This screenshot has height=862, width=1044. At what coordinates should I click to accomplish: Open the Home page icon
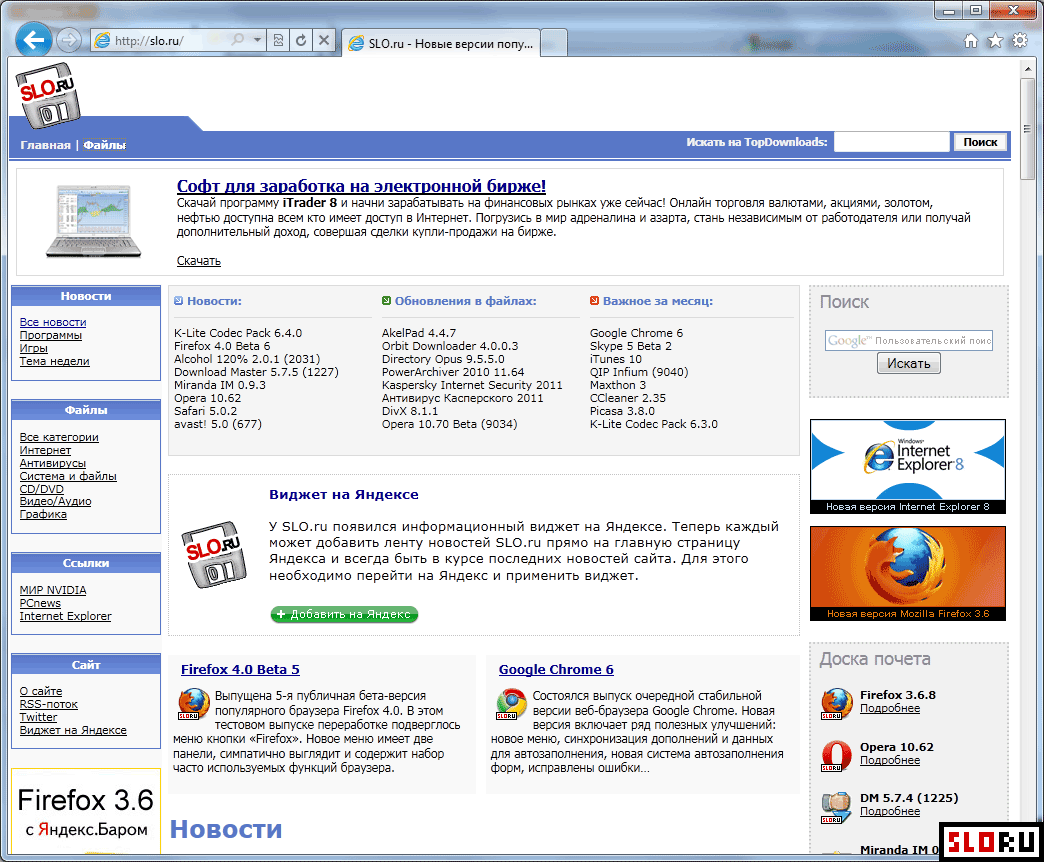[970, 41]
